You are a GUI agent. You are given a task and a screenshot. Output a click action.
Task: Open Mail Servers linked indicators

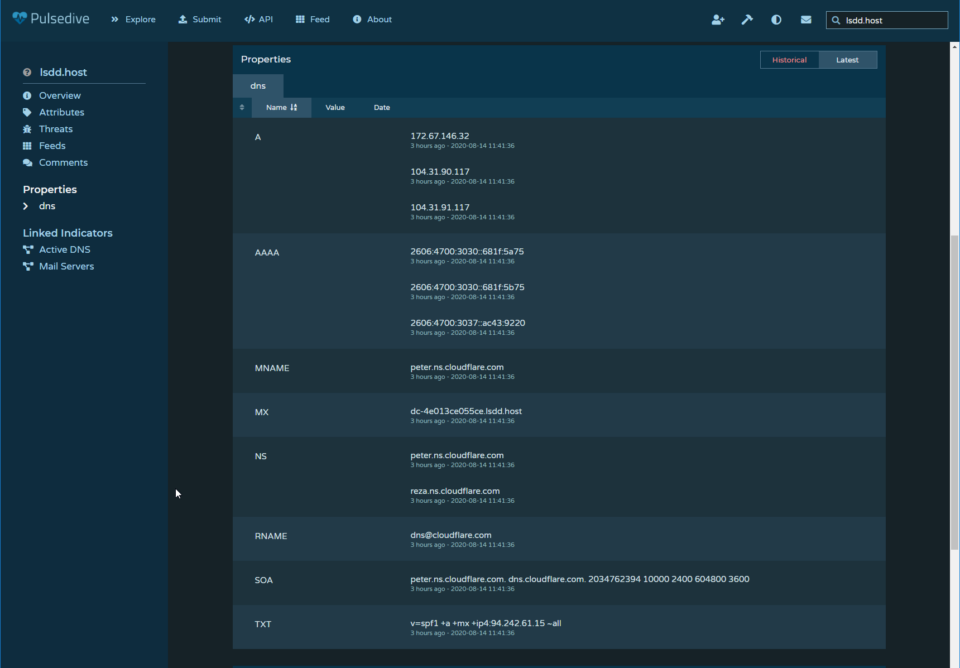(66, 266)
